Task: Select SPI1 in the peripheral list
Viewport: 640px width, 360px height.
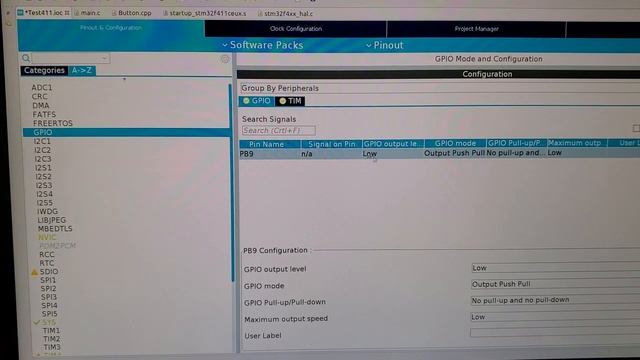Action: [x=48, y=280]
